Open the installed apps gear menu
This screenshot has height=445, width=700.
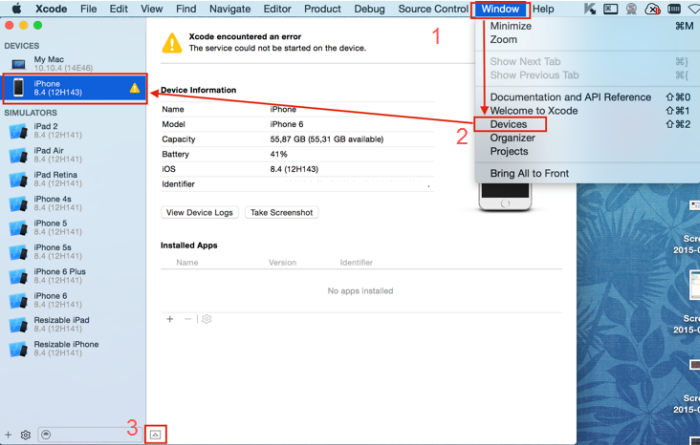pos(206,319)
